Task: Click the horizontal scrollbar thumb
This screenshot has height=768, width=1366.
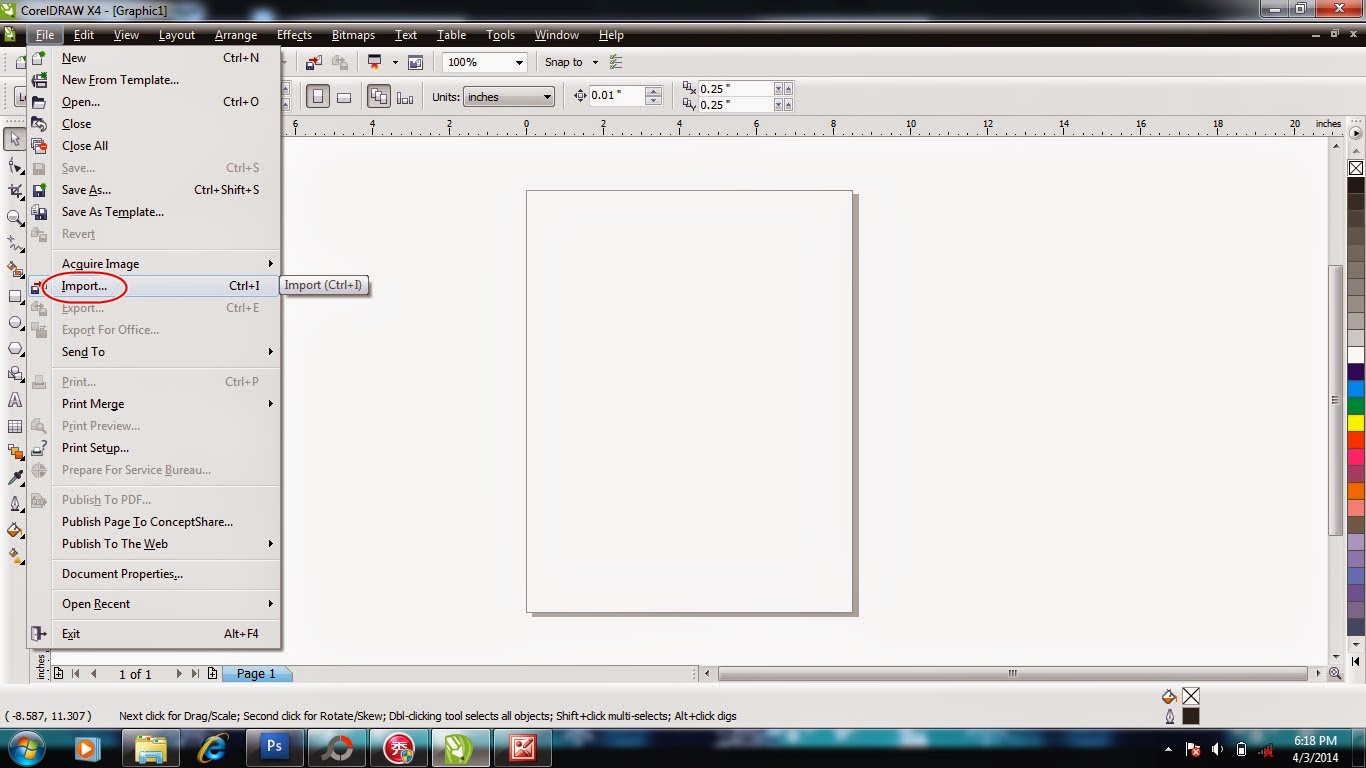Action: pos(1012,674)
